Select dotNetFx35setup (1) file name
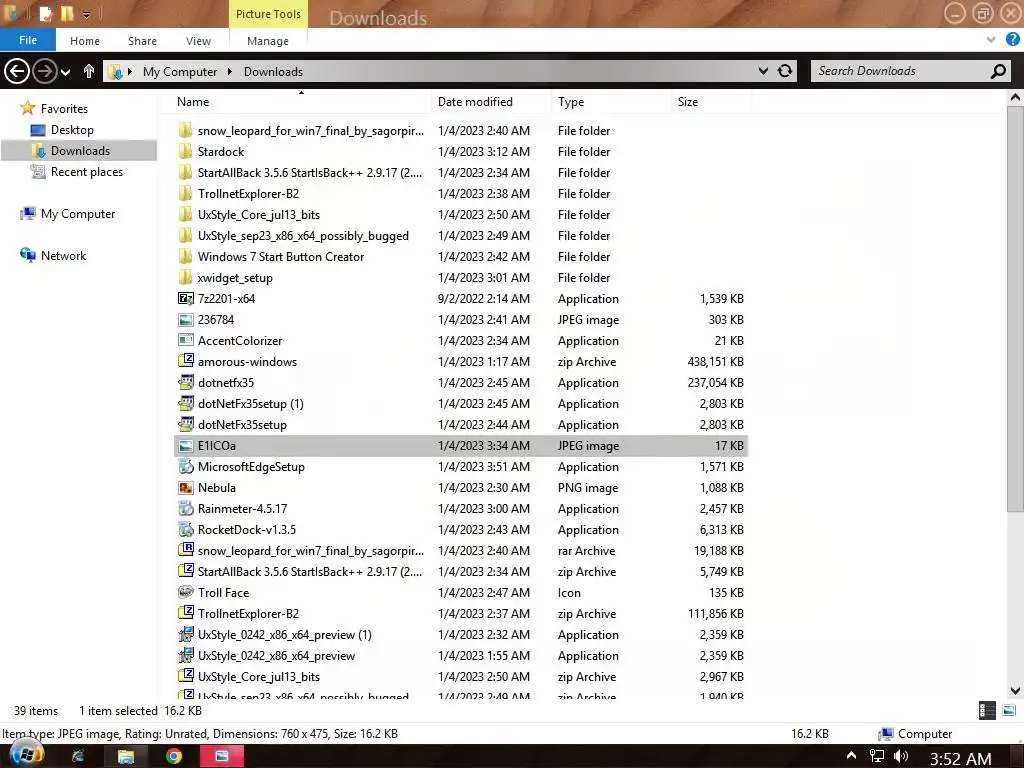 251,404
